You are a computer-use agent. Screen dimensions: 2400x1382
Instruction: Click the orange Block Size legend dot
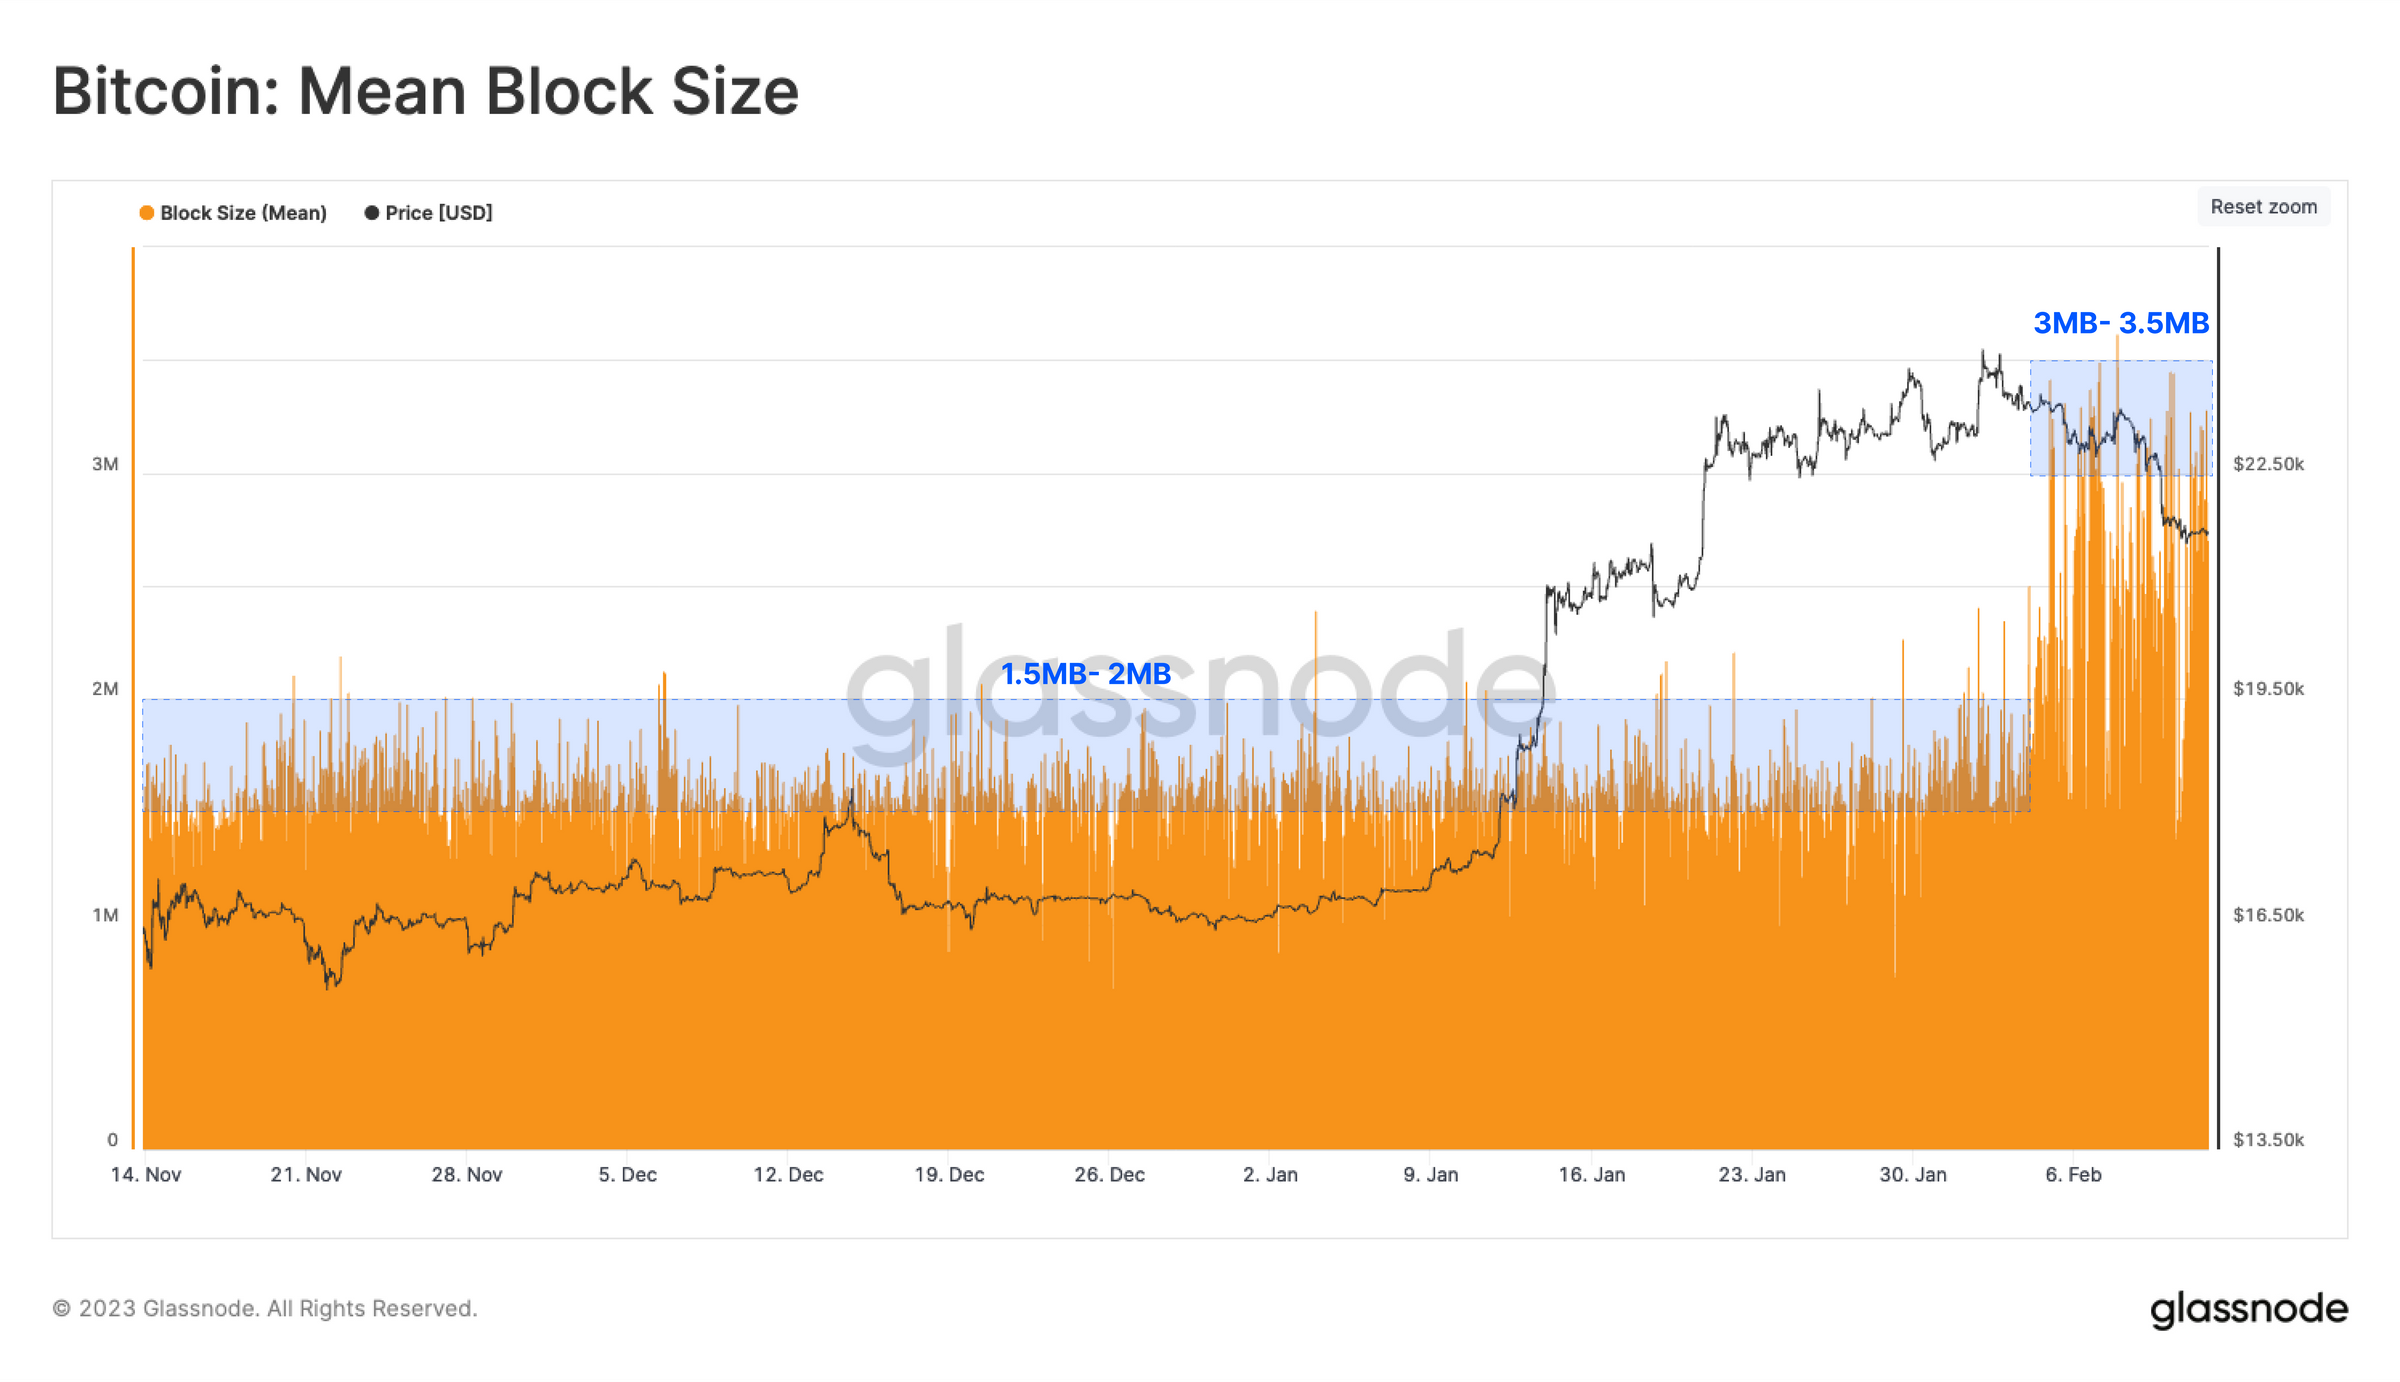click(147, 213)
